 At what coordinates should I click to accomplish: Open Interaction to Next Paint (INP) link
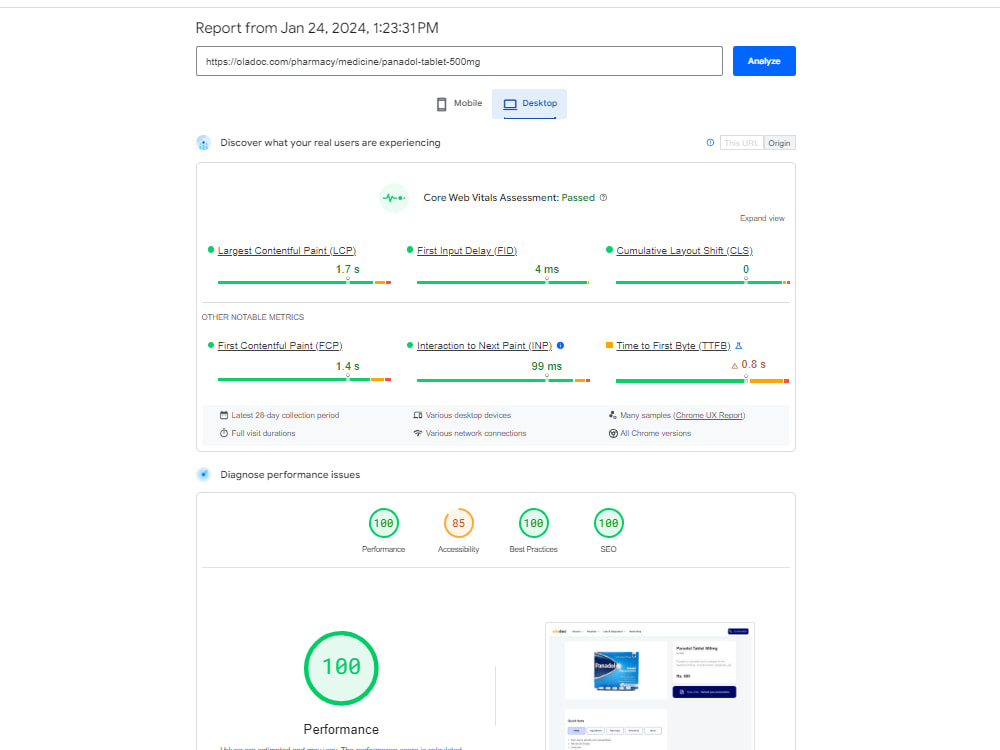(485, 346)
